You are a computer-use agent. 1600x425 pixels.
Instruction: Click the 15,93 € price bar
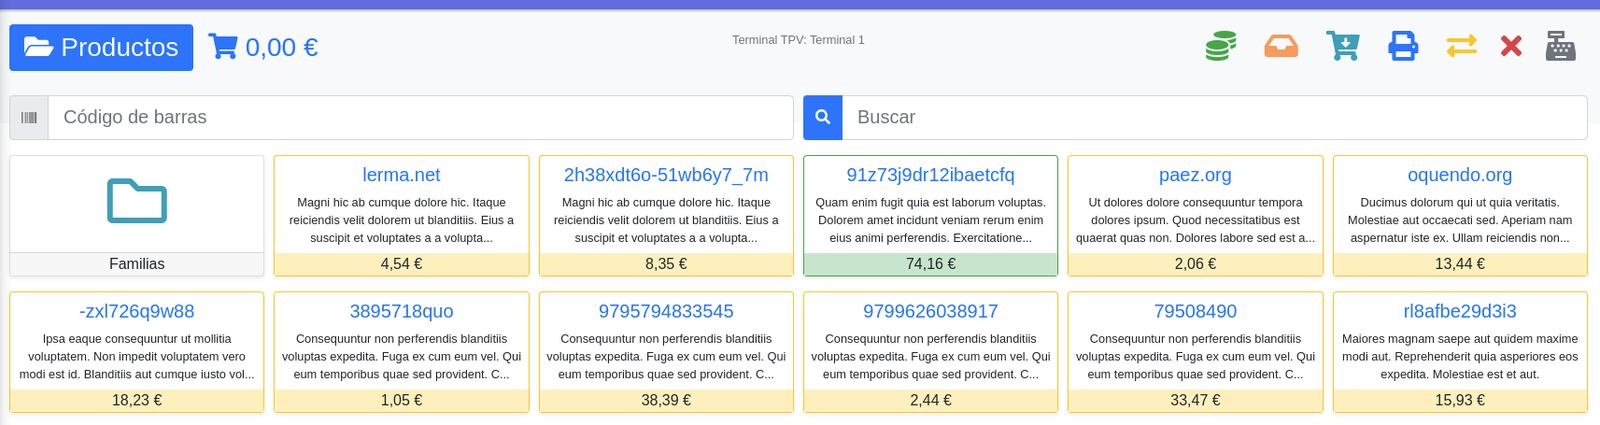1460,400
